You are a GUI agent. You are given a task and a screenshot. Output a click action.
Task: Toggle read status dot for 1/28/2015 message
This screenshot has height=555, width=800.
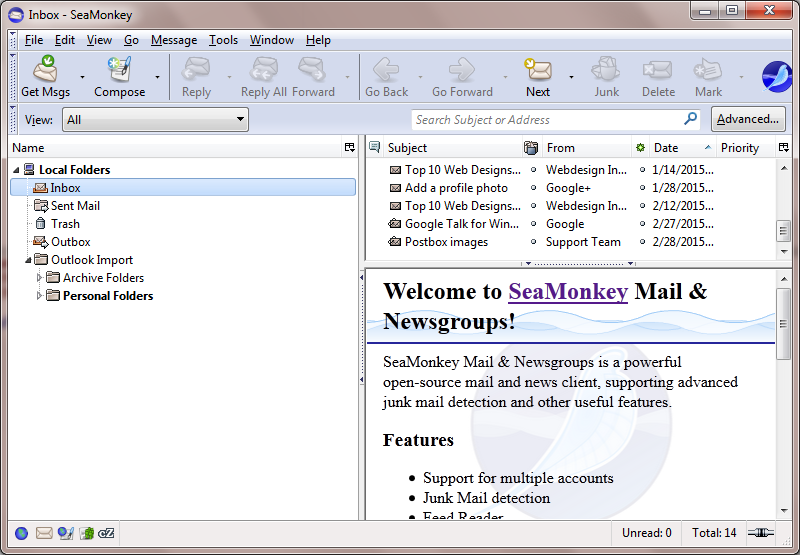[642, 188]
